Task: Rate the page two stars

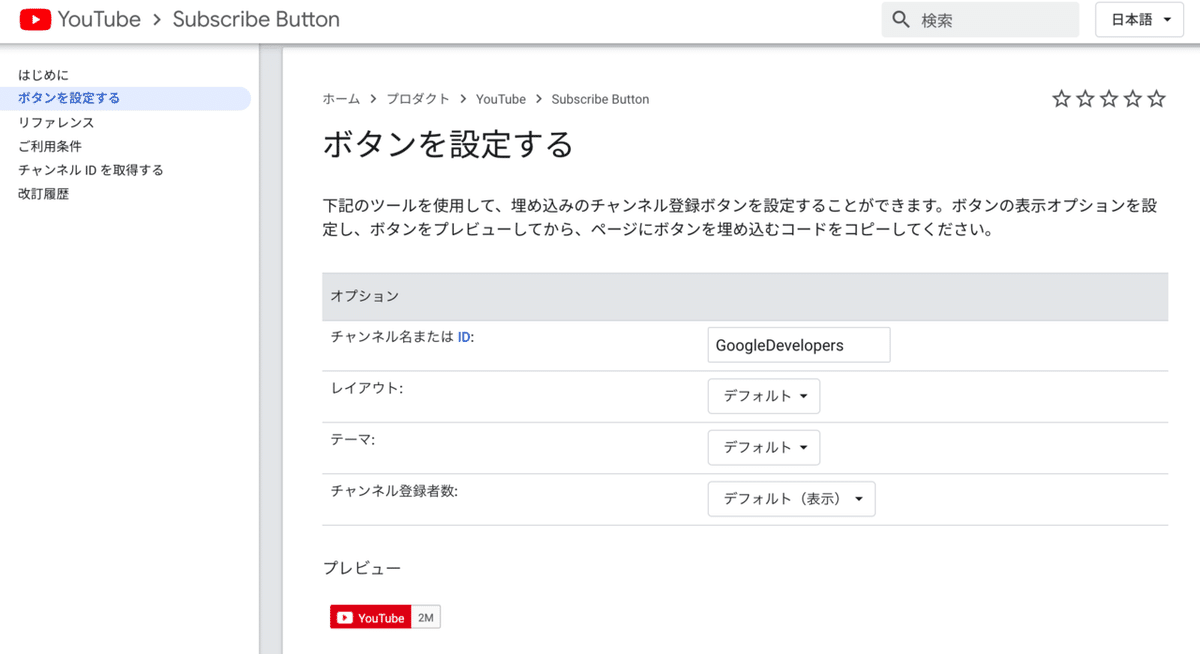Action: point(1085,99)
